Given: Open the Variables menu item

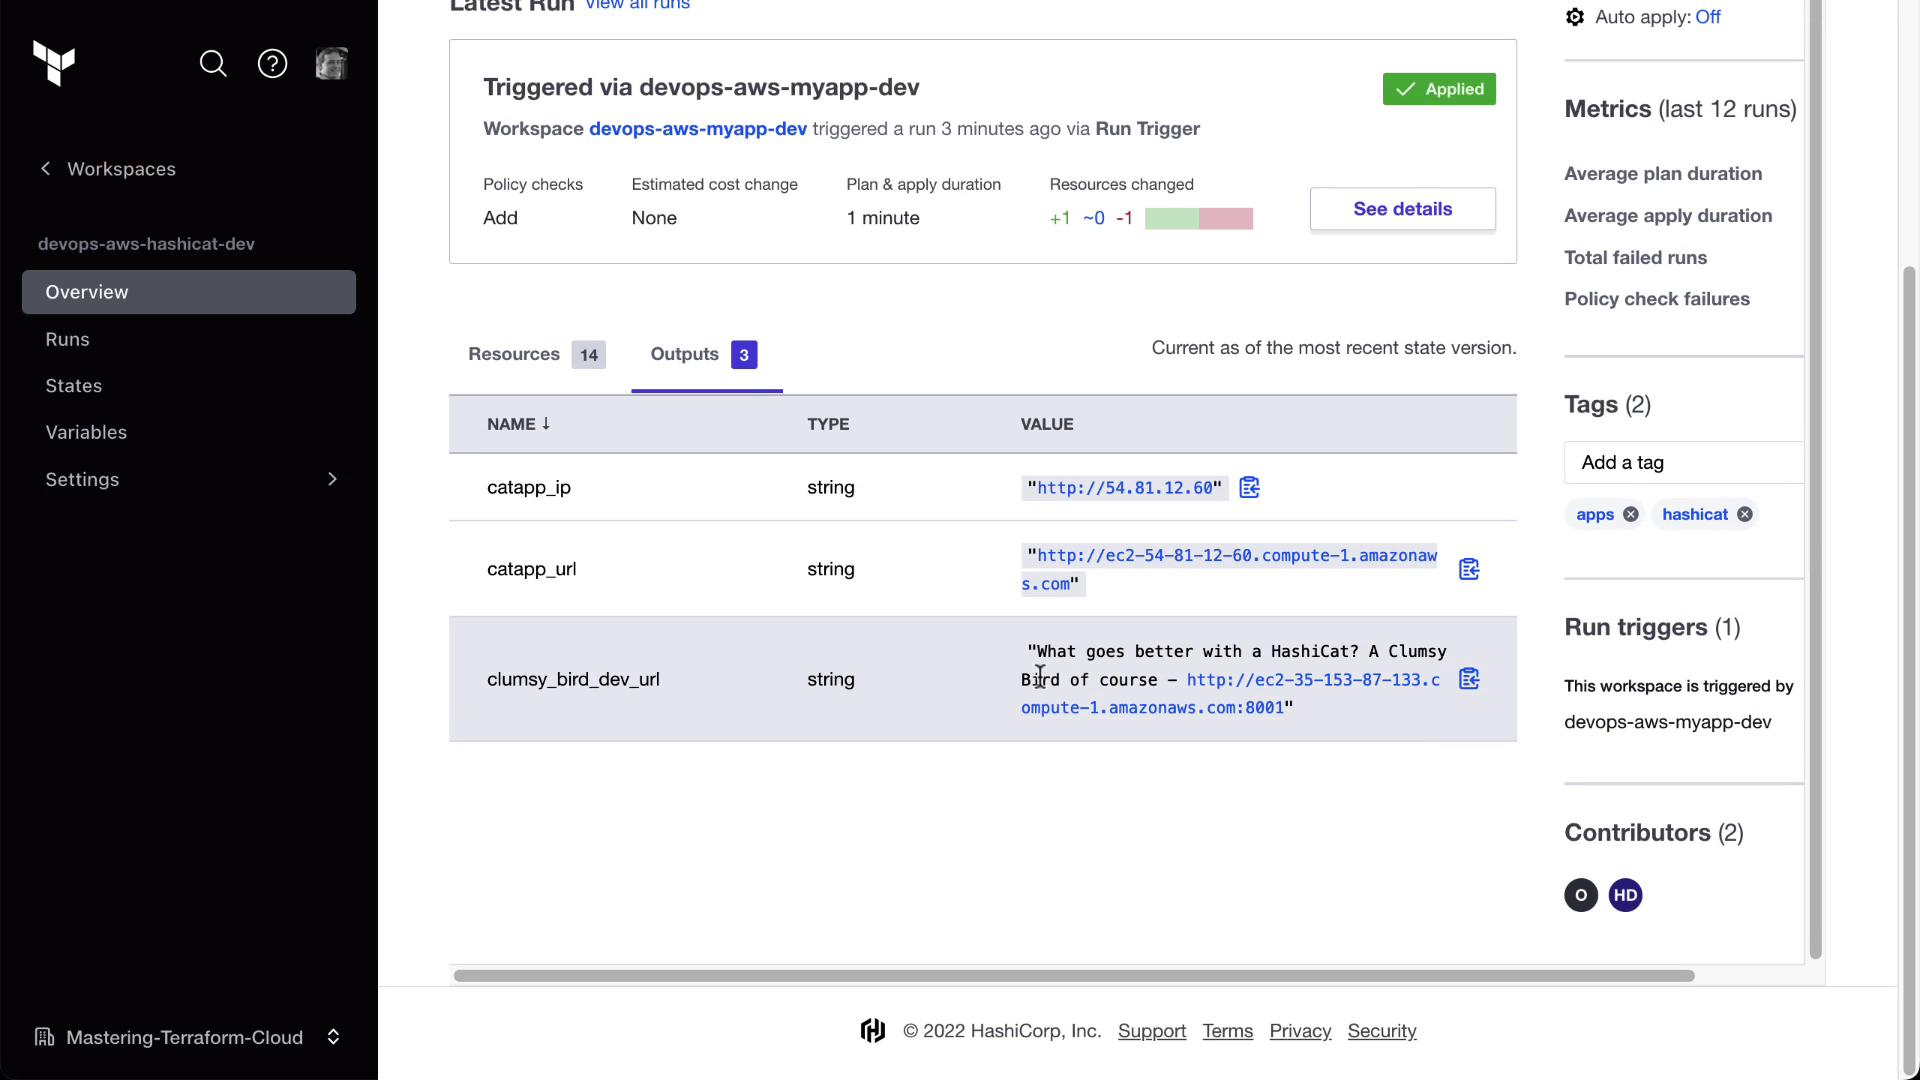Looking at the screenshot, I should click(86, 432).
